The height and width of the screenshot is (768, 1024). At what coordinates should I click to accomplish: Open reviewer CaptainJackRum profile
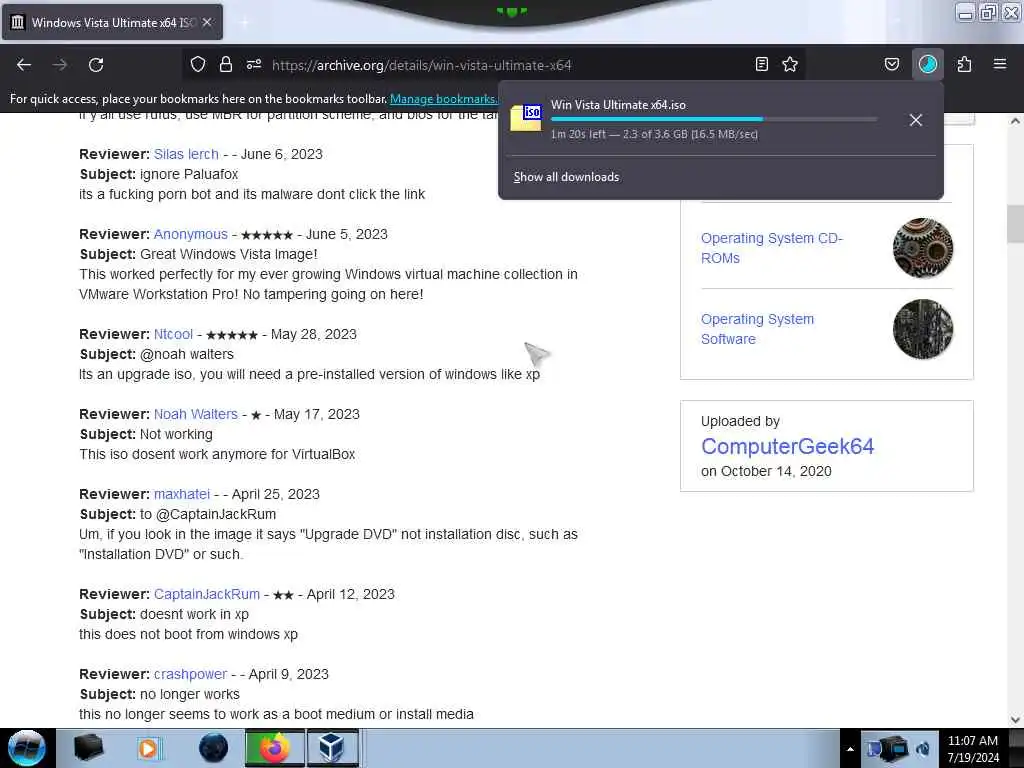click(207, 594)
